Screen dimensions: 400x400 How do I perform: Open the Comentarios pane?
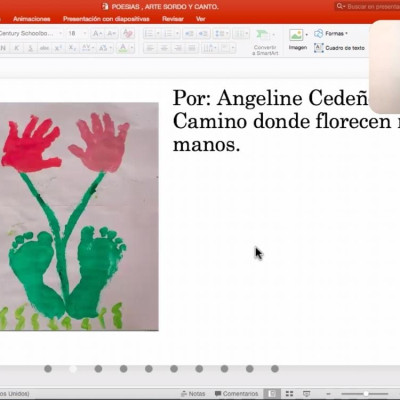click(236, 394)
